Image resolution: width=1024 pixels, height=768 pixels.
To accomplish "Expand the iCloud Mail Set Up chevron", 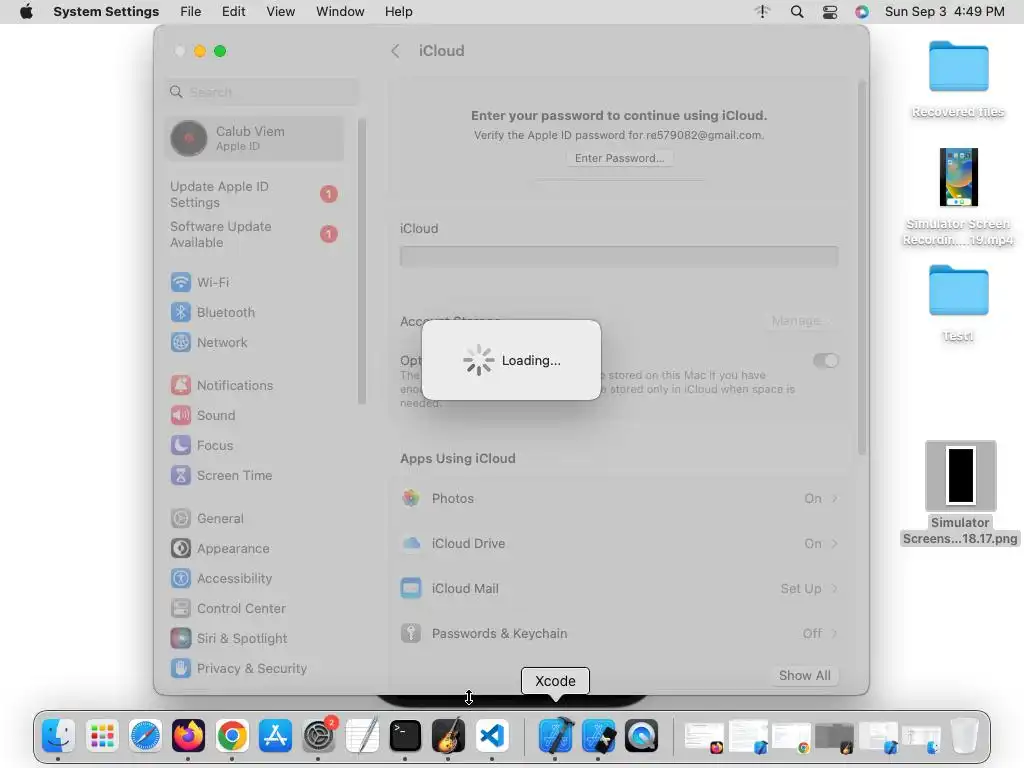I will [835, 588].
